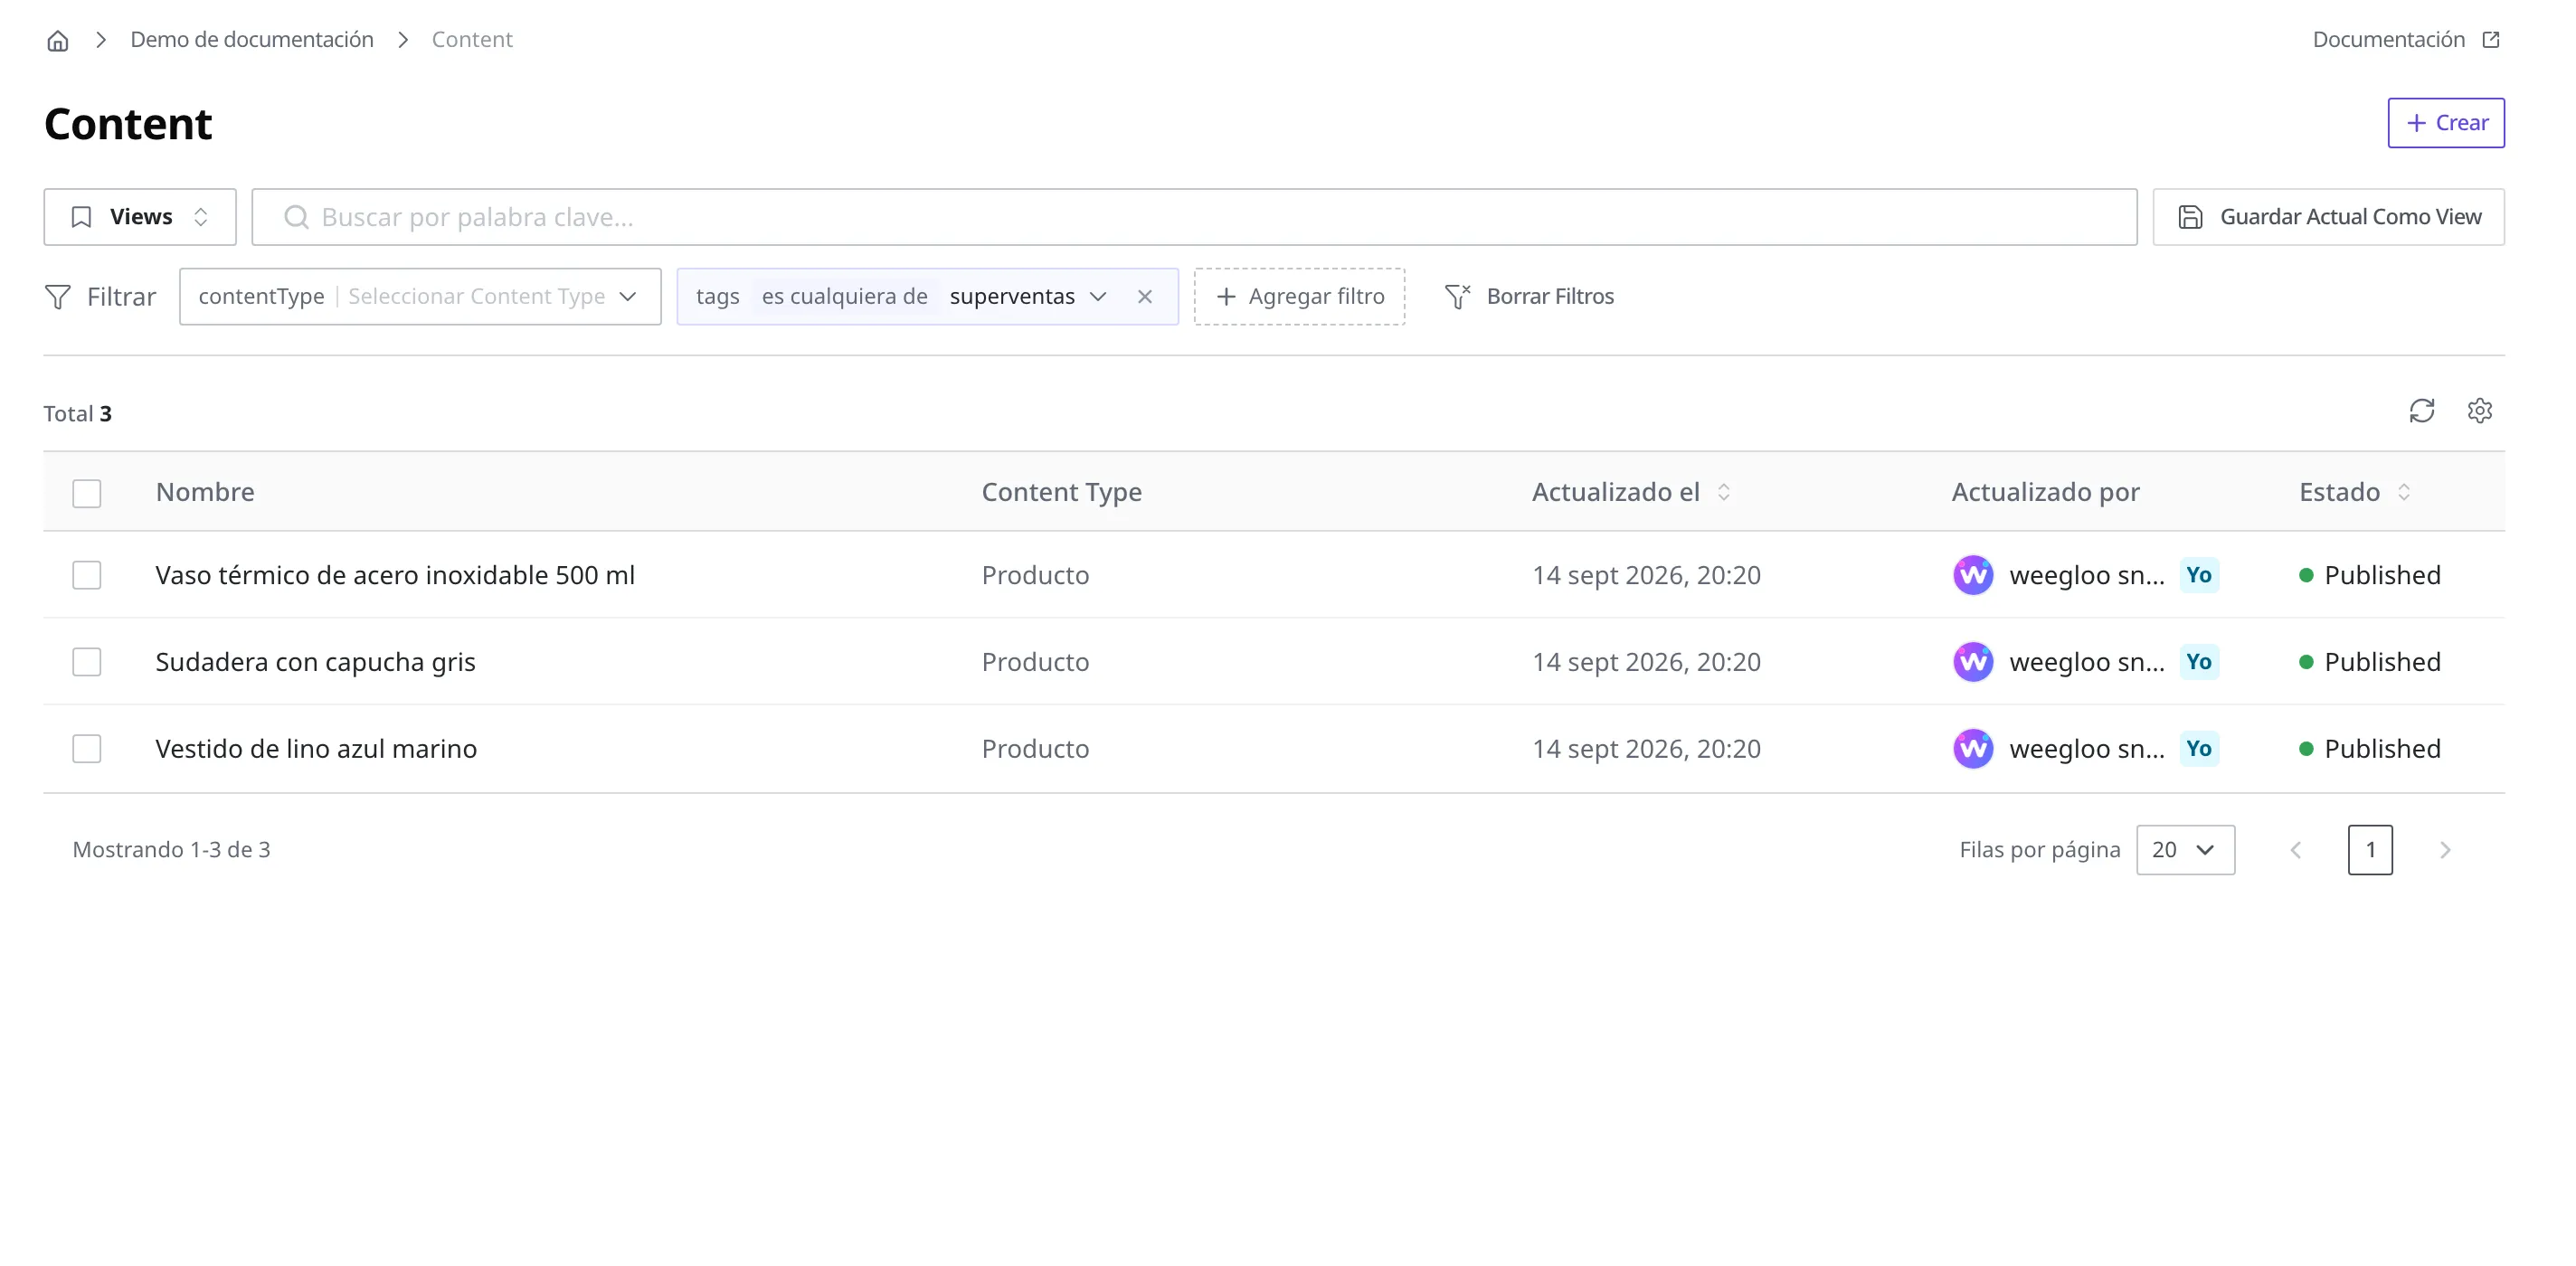Click the Yo badge in Vestido row
Screen dimensions: 2576x1266
click(x=2199, y=749)
